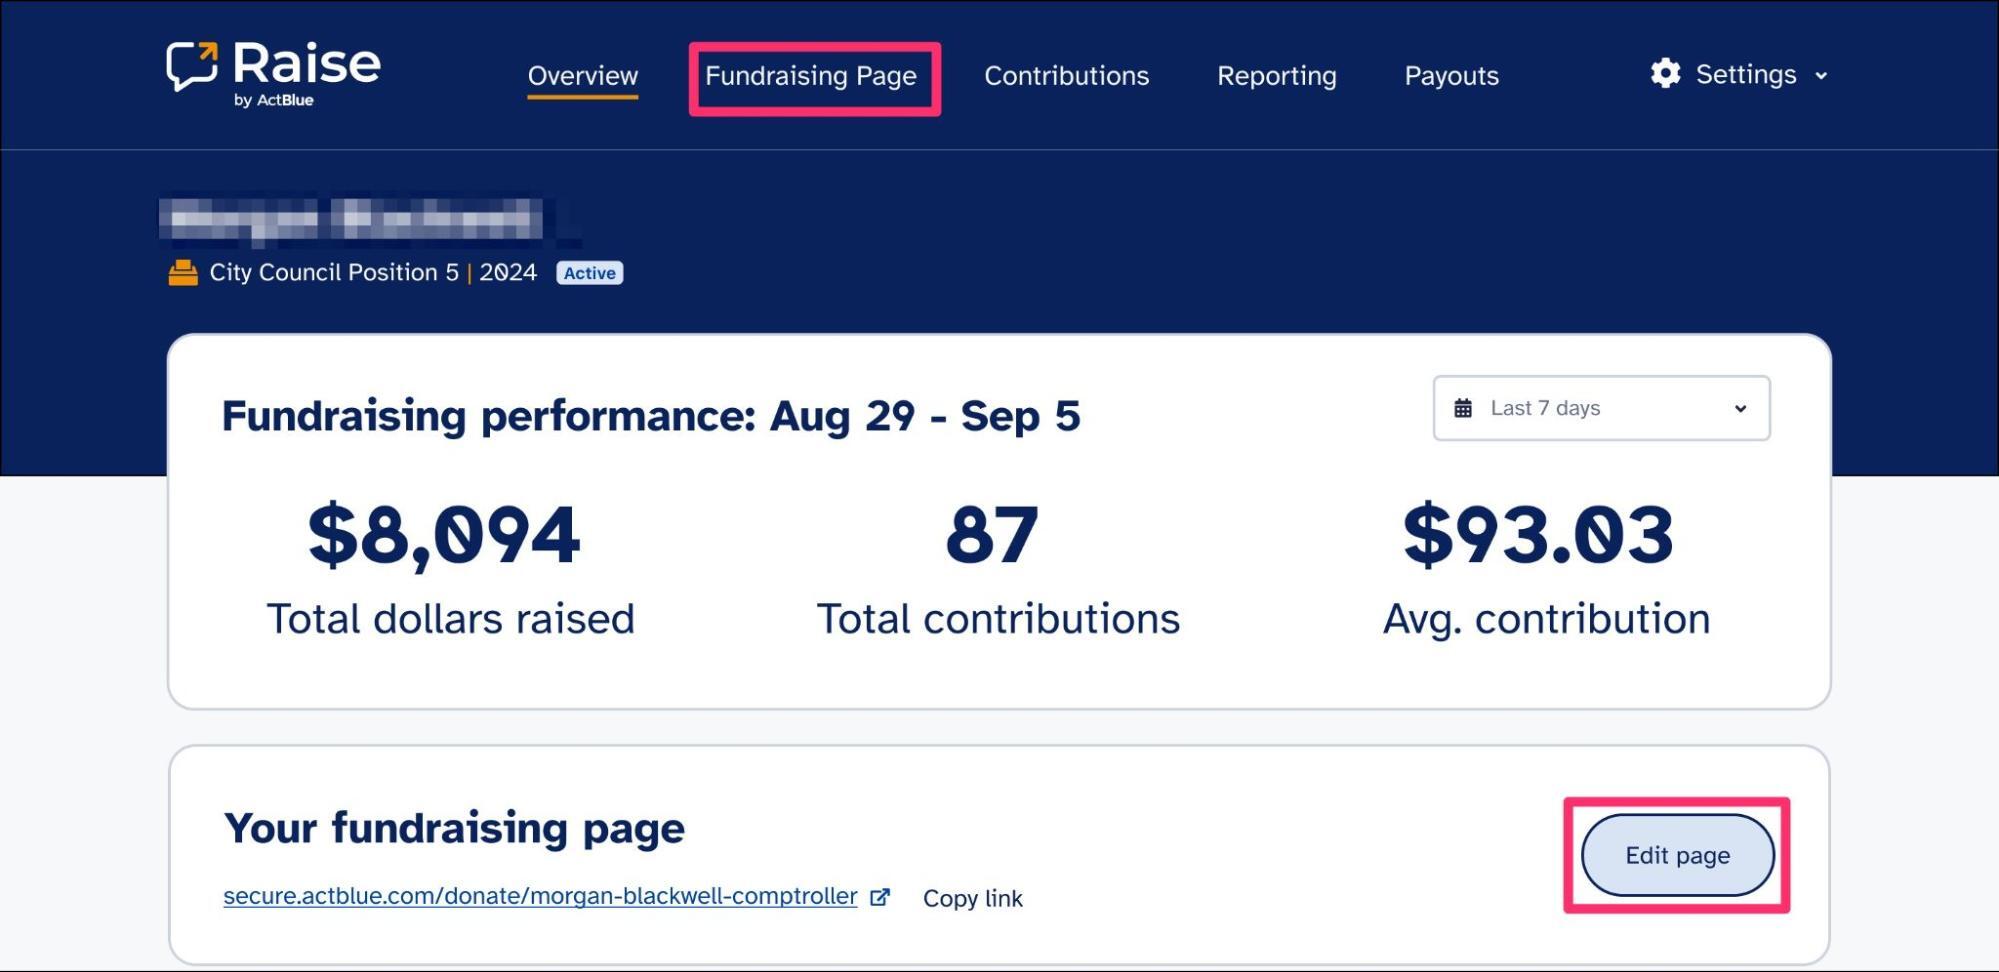Click the Raise by ActBlue logo
Screen dimensions: 1999x972
273,73
